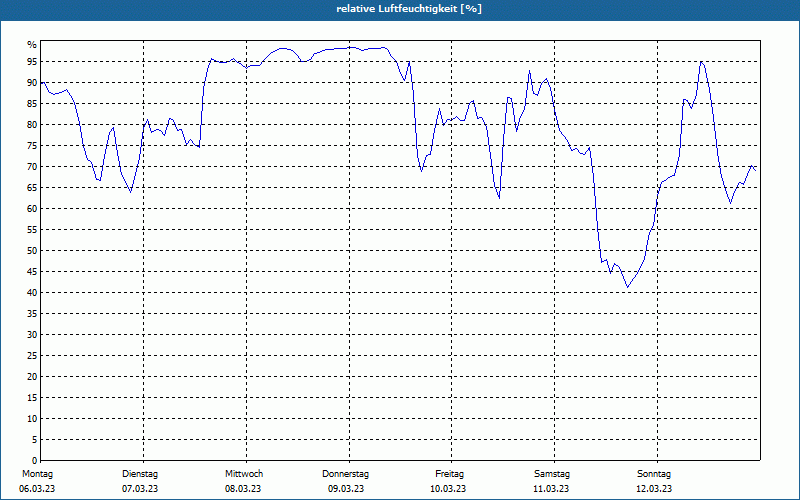The image size is (800, 500).
Task: Click the y-axis value '10'
Action: click(x=32, y=419)
